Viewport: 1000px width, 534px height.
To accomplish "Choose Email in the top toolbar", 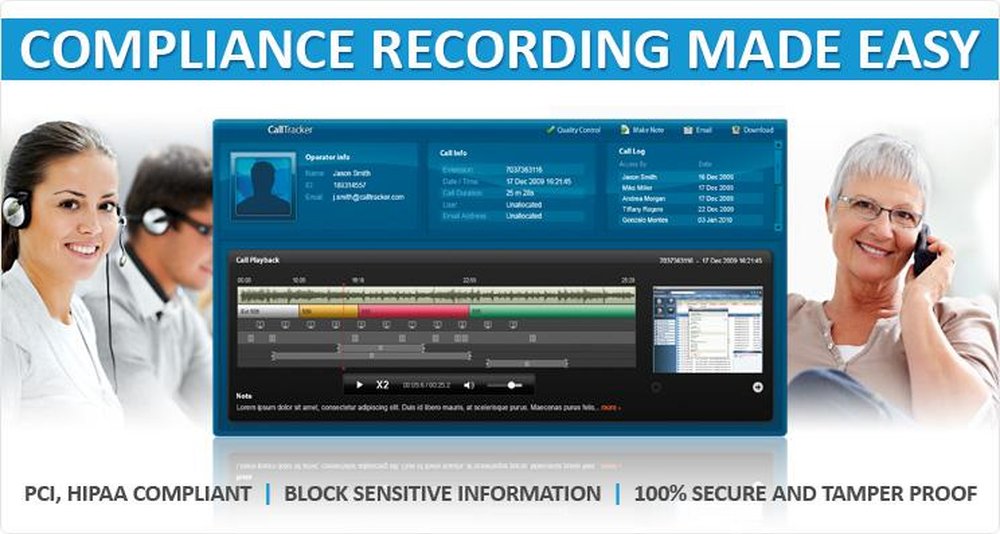I will 697,130.
